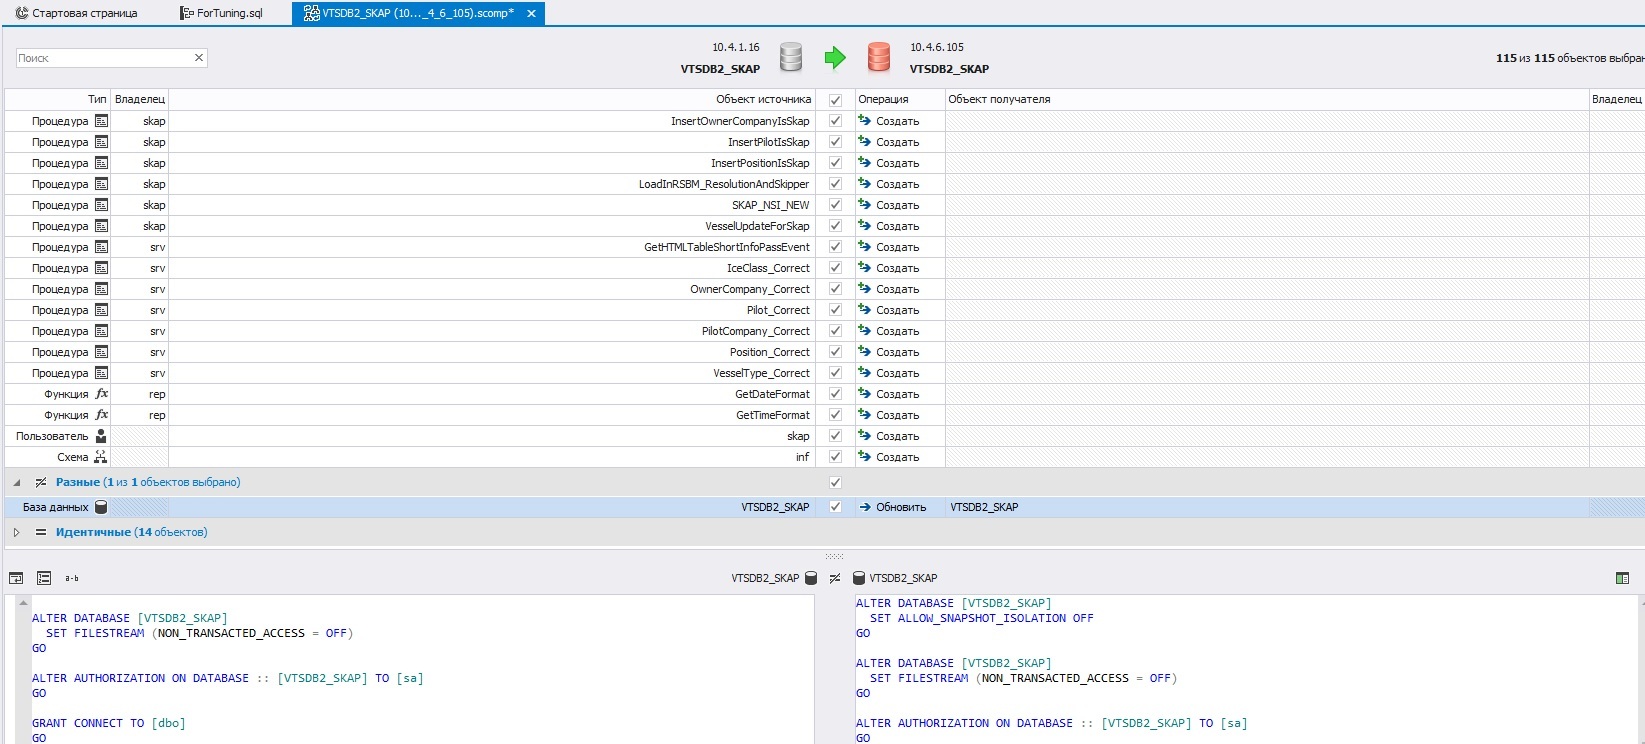Sort by the left Владелец column header
1645x744 pixels.
pos(140,99)
